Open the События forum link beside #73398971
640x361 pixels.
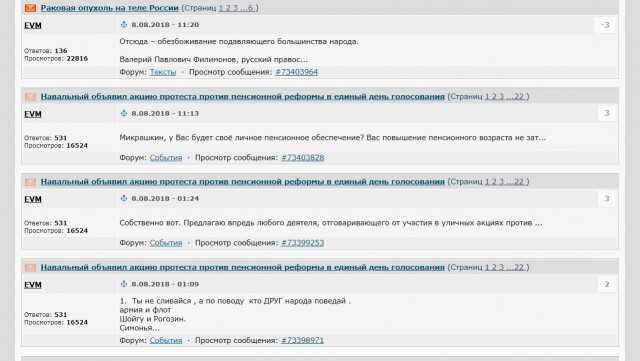166,340
